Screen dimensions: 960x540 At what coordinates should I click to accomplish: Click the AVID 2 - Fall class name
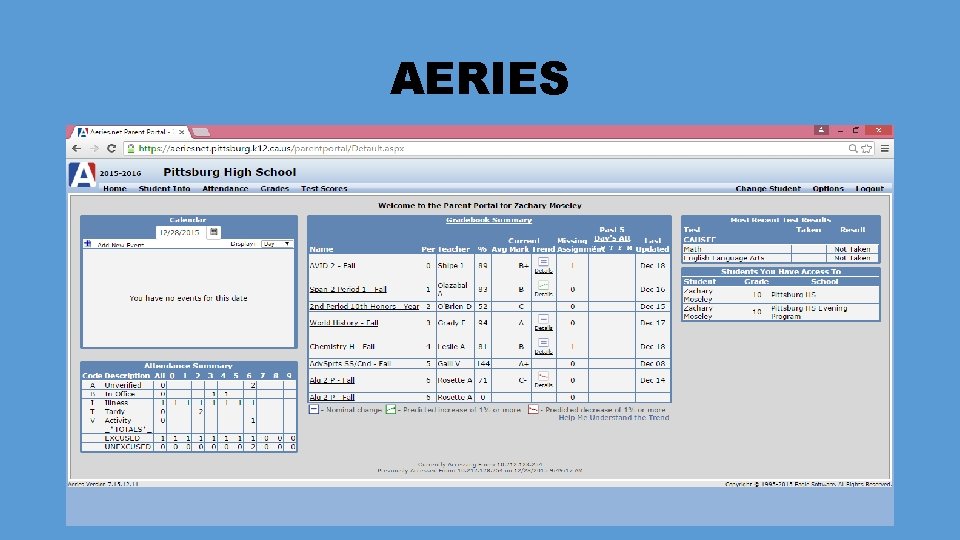click(x=332, y=266)
